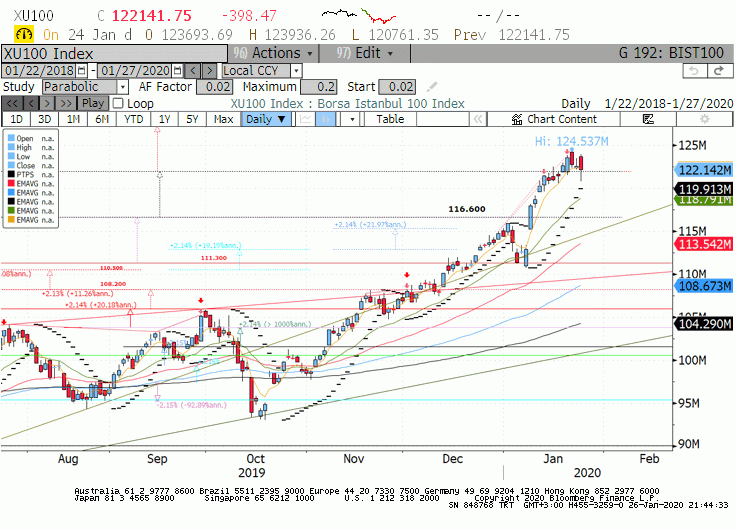Toggle the YTD range button
Image resolution: width=736 pixels, height=530 pixels.
pos(134,119)
